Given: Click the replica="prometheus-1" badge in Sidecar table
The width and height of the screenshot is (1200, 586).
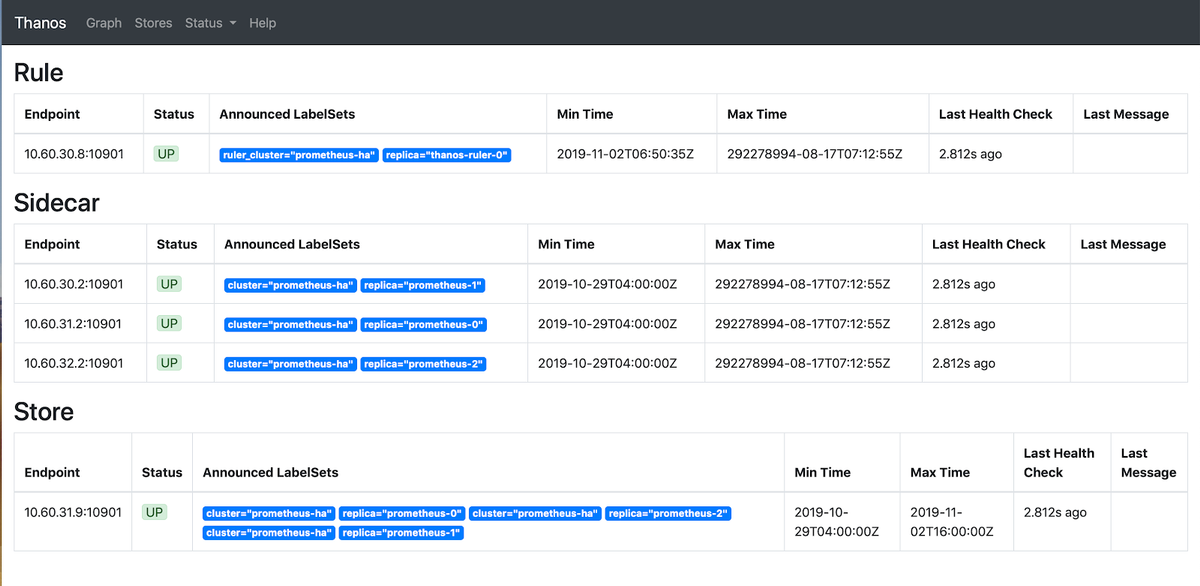Looking at the screenshot, I should [423, 285].
